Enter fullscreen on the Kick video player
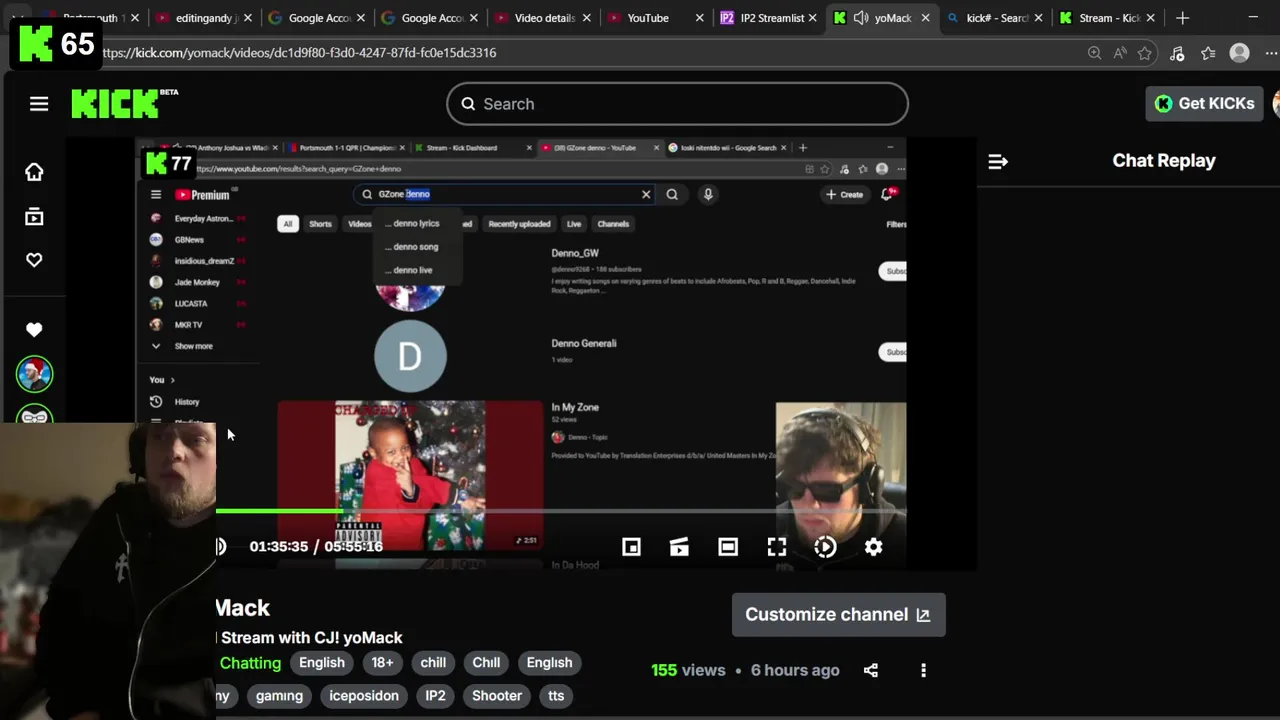Viewport: 1280px width, 720px height. click(777, 547)
